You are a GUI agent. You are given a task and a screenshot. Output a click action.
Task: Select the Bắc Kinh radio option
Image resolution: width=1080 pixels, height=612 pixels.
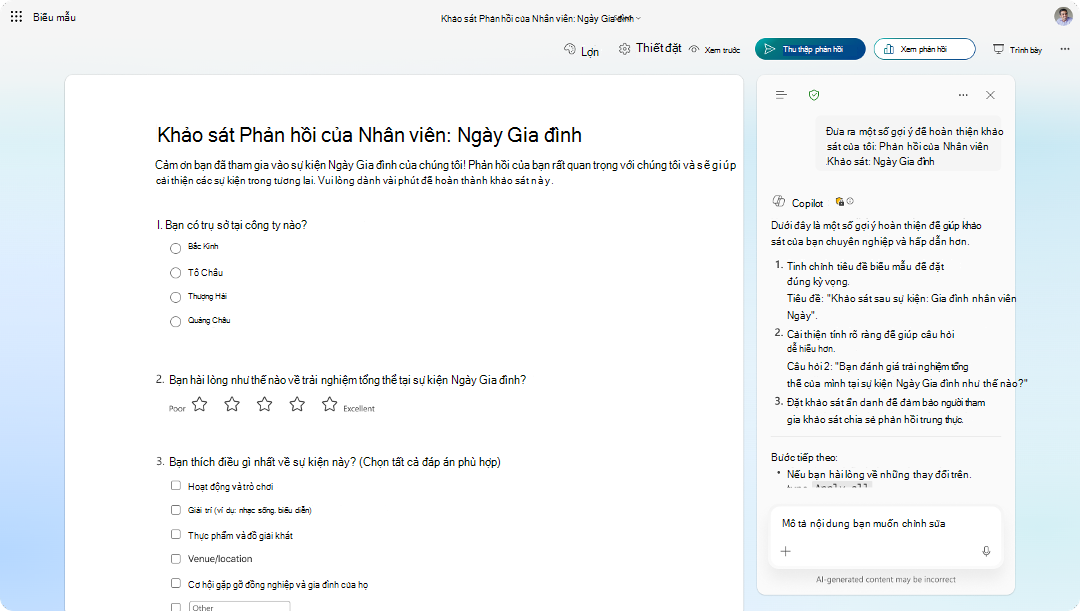click(176, 248)
